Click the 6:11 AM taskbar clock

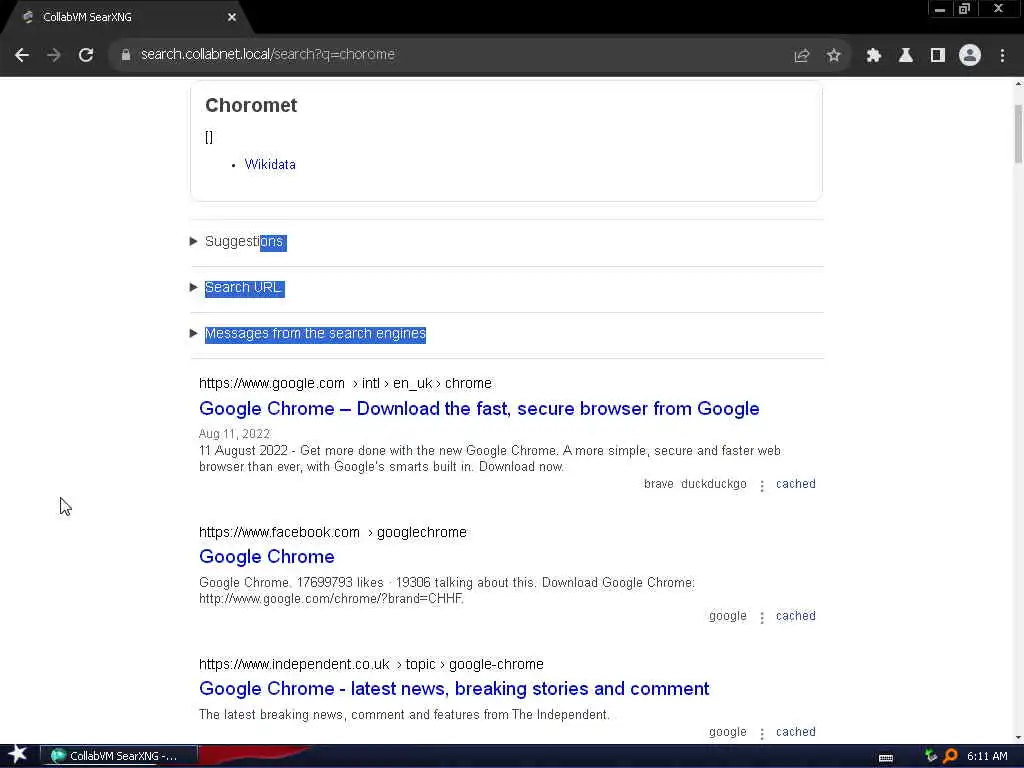(987, 756)
